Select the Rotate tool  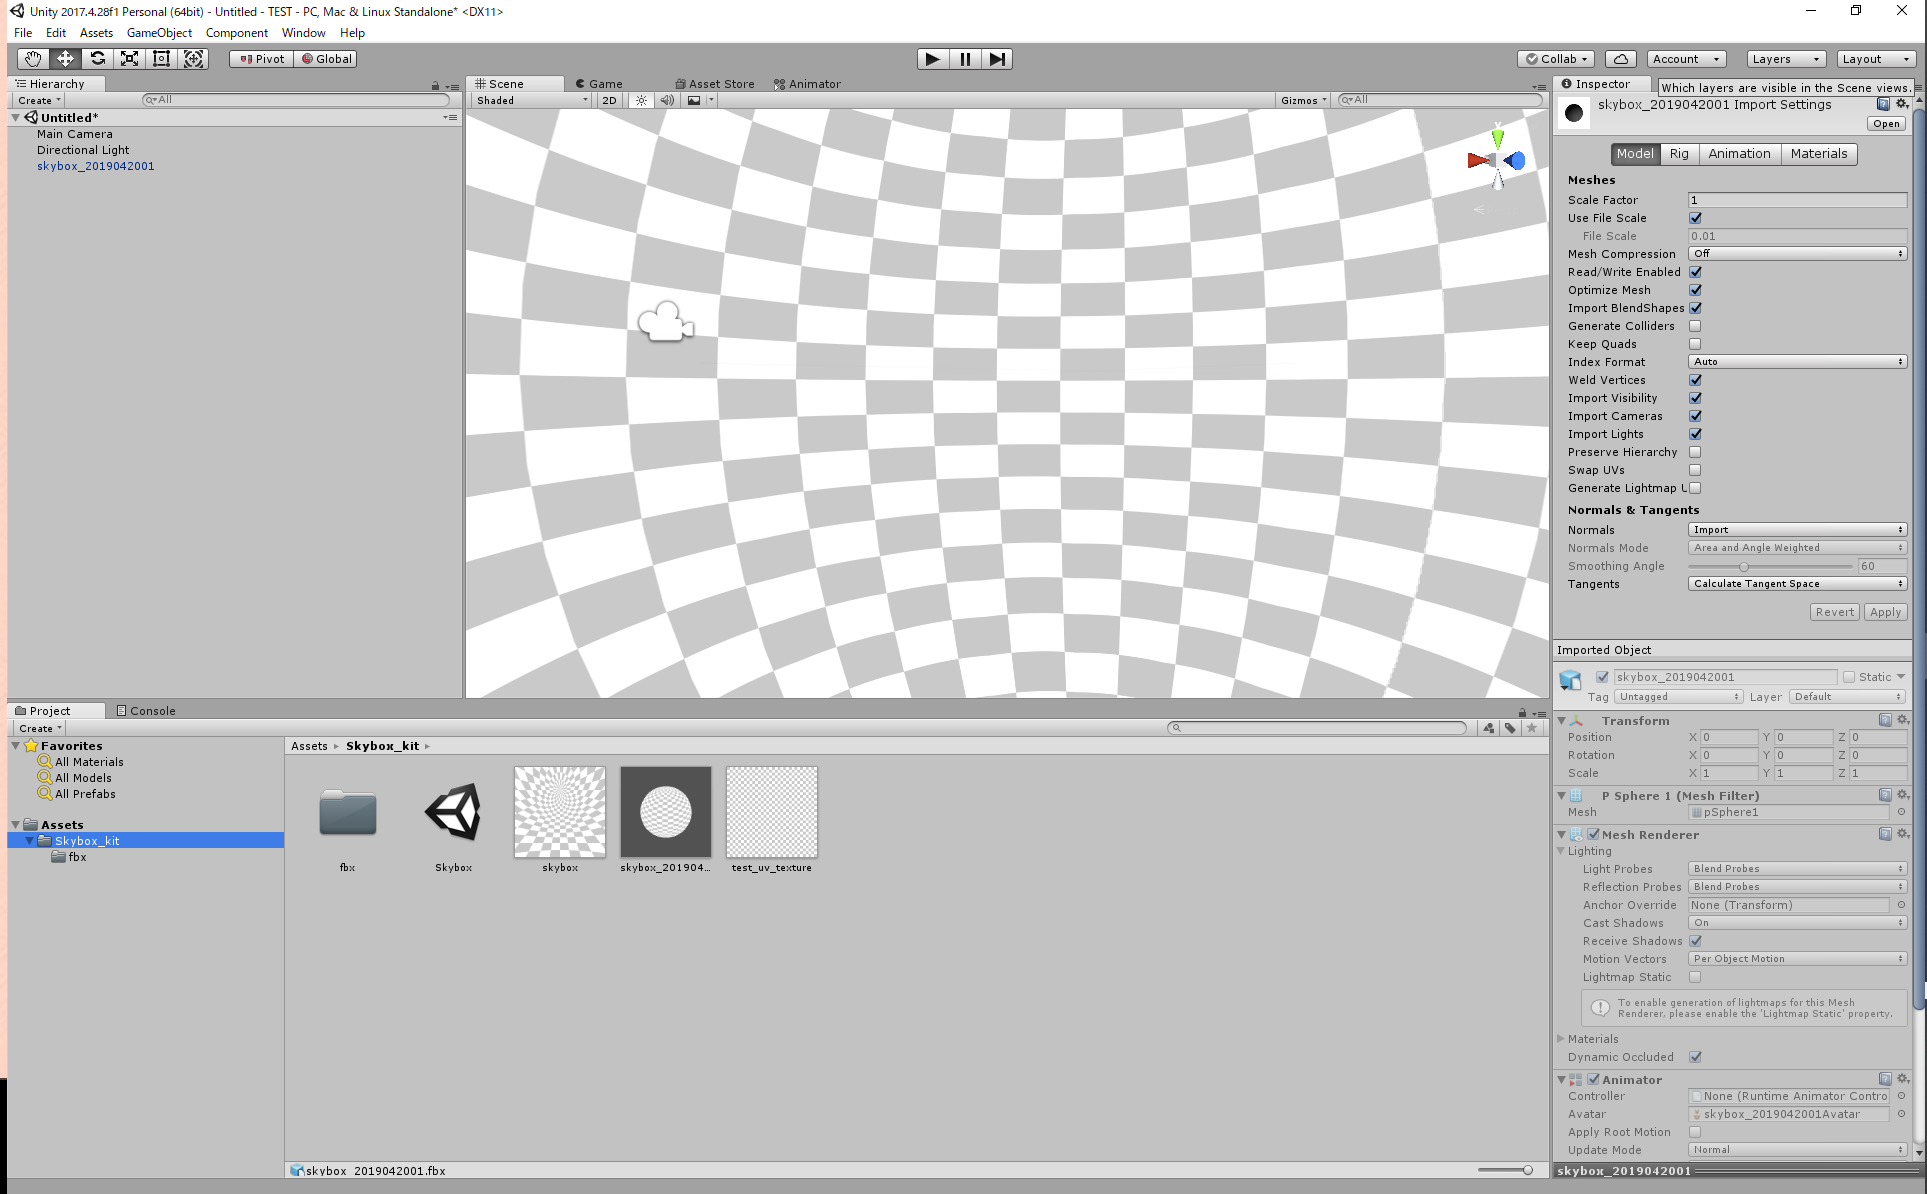(x=97, y=59)
